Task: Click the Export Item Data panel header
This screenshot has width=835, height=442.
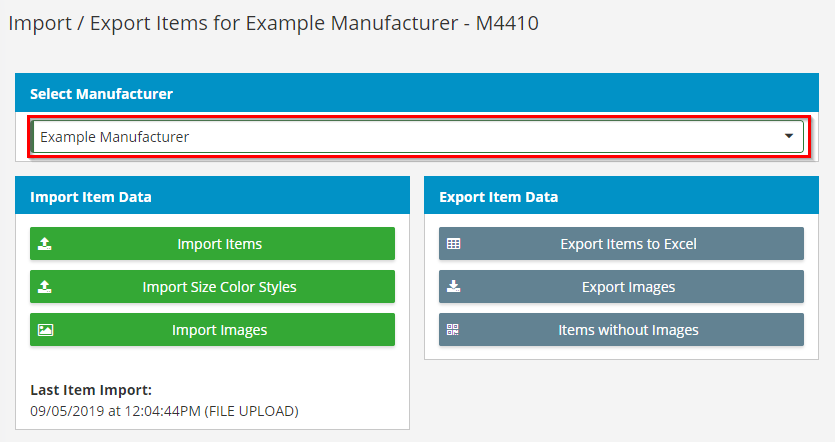Action: click(x=499, y=197)
